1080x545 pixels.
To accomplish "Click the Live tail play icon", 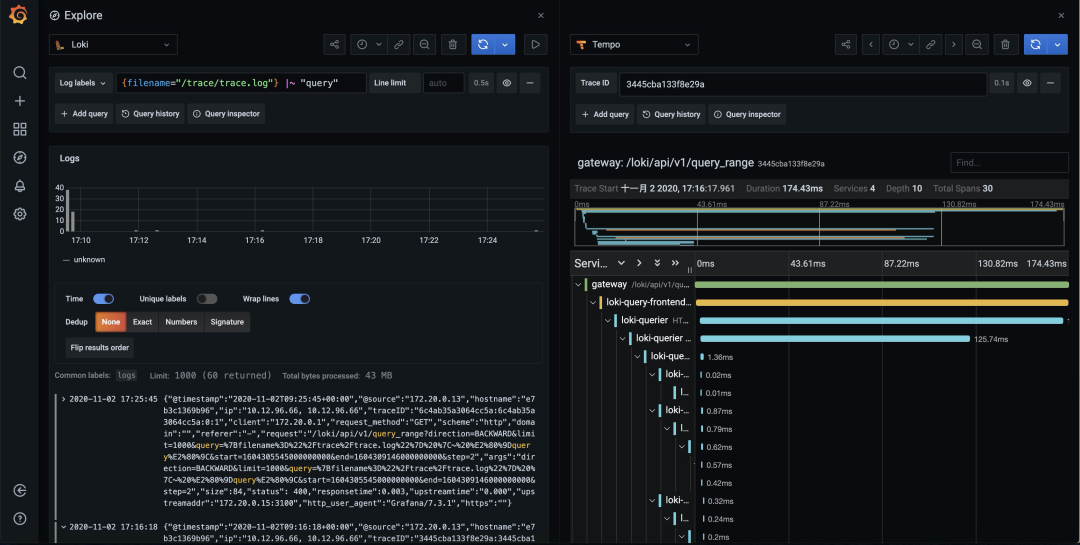I will (535, 44).
